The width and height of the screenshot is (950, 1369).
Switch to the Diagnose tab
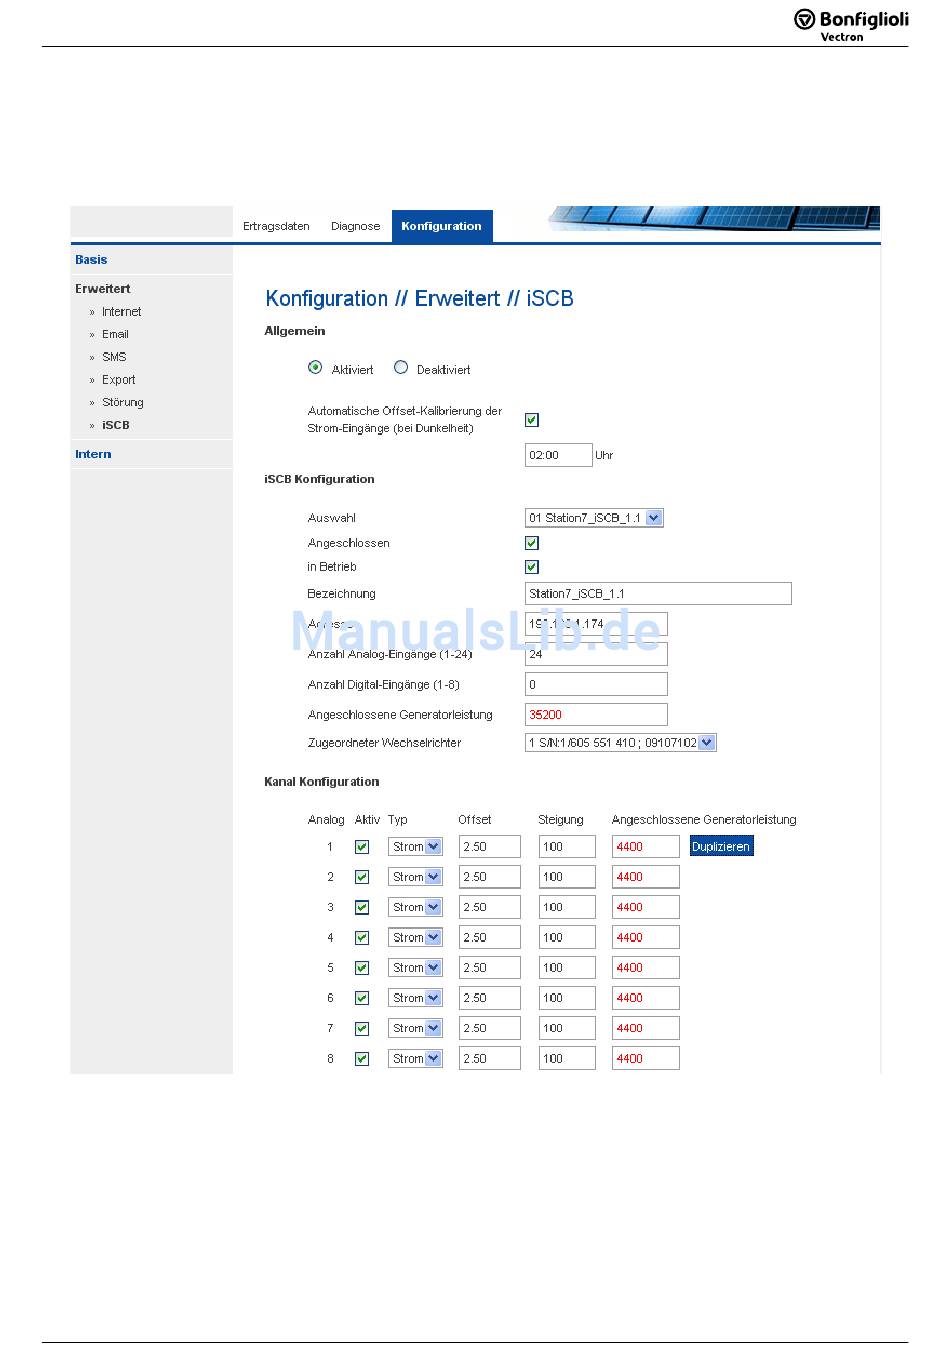point(356,226)
